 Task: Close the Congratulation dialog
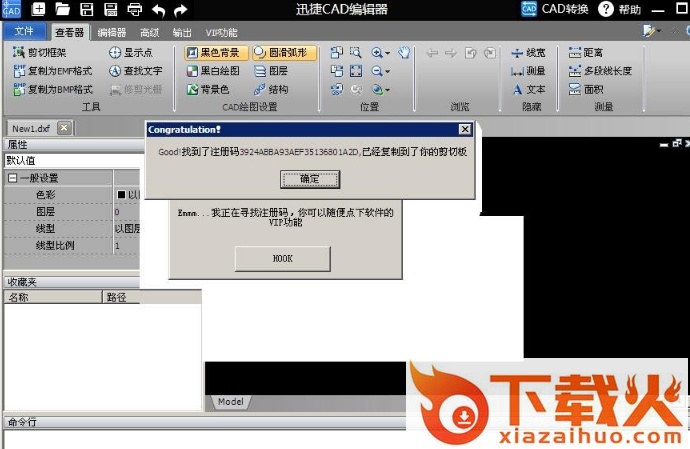pos(465,129)
